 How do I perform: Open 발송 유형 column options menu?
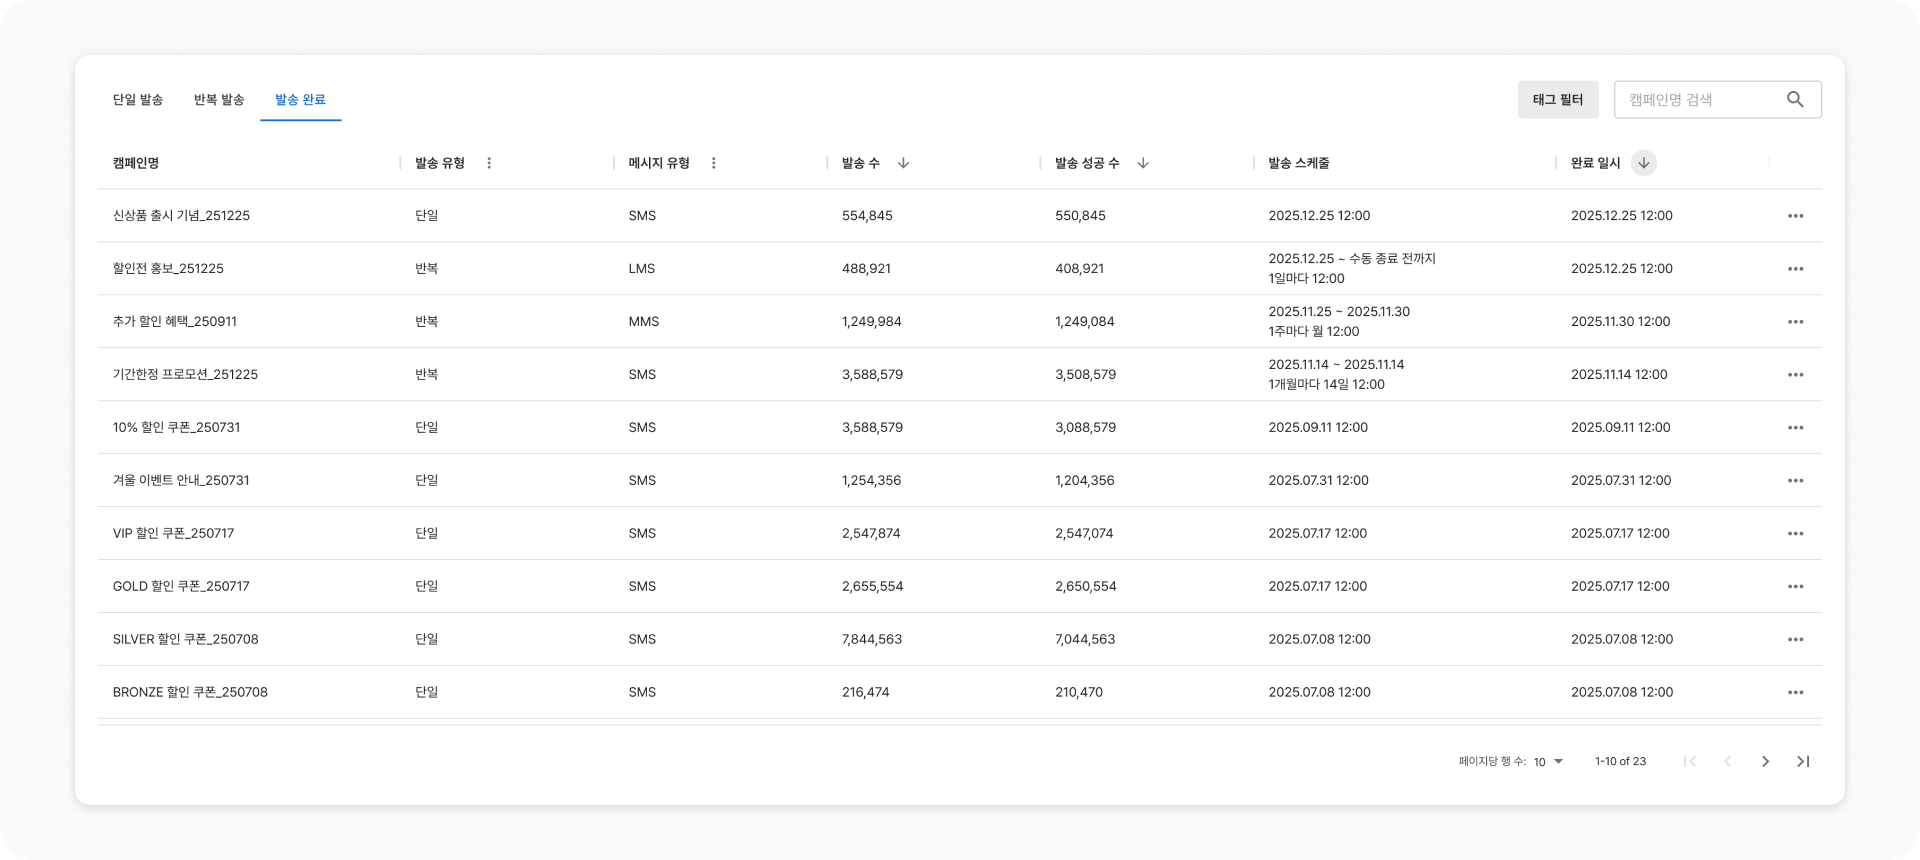[x=489, y=163]
